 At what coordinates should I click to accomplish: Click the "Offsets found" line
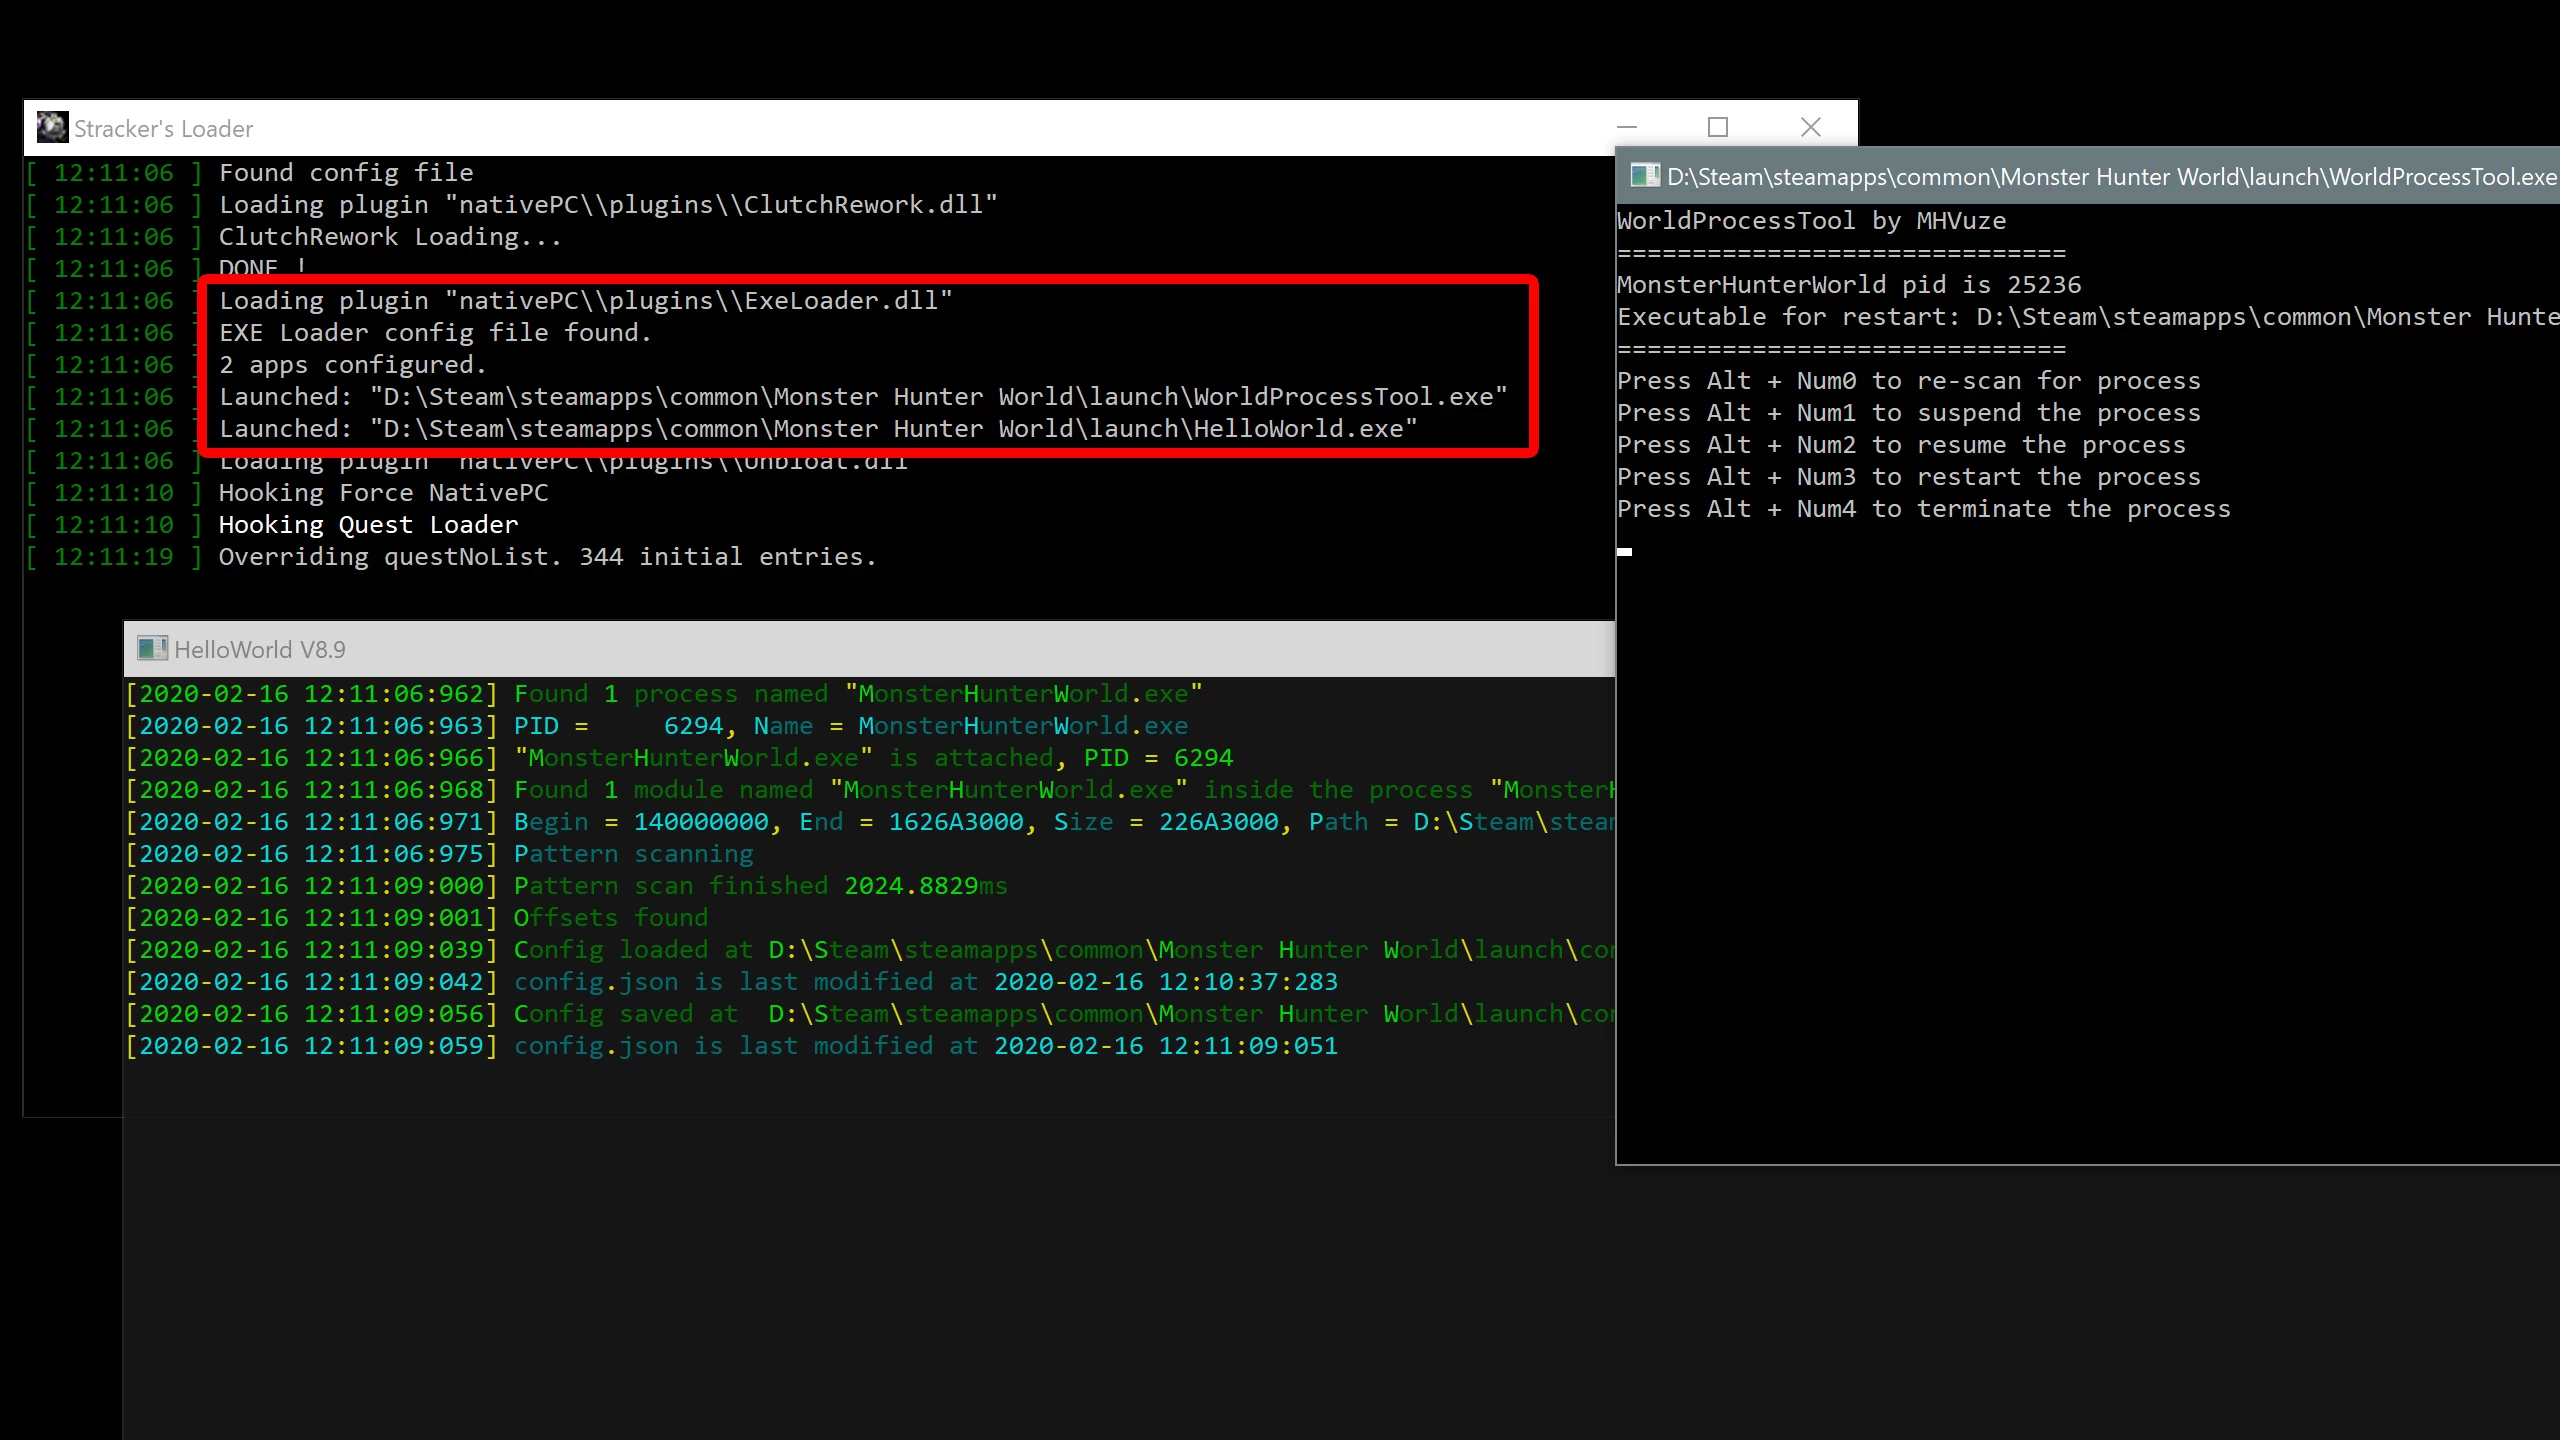pos(611,918)
